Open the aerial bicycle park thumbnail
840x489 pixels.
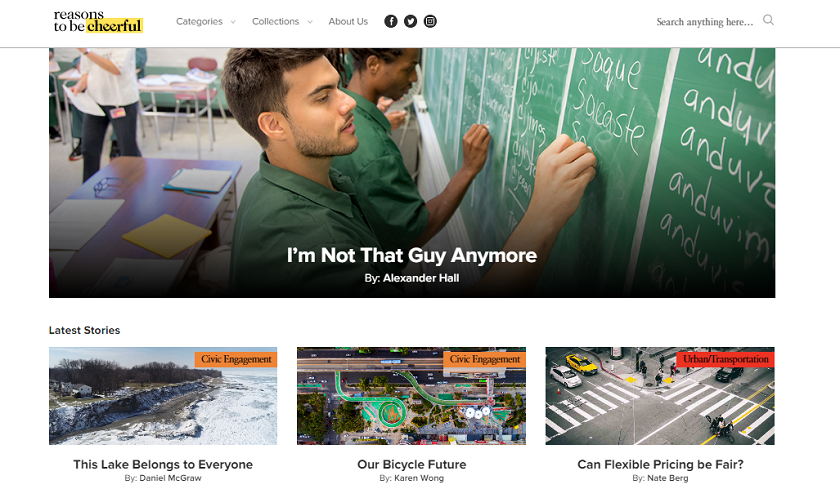[411, 396]
